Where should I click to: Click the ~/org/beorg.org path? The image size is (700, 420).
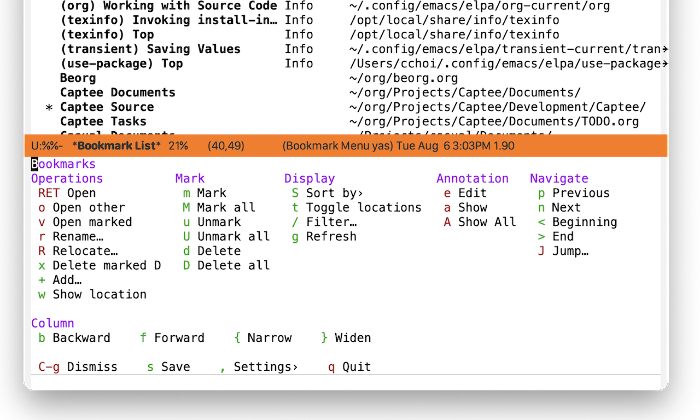coord(404,78)
